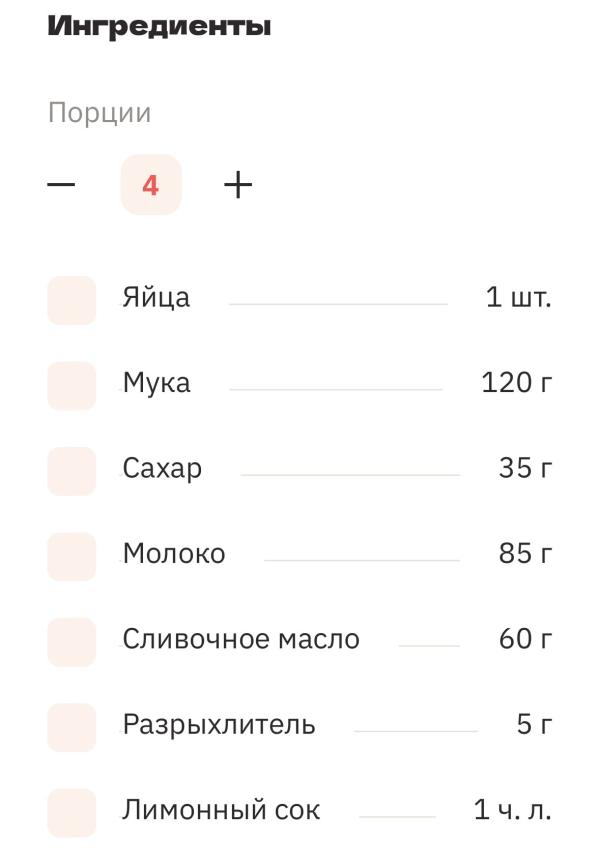Click the Лимонный сок ingredient name
This screenshot has width=600, height=867.
[221, 810]
